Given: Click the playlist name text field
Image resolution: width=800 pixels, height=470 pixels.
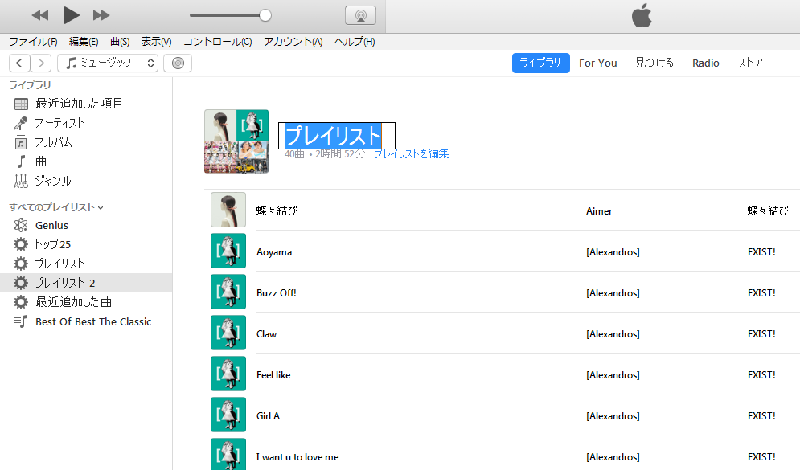Looking at the screenshot, I should click(337, 136).
